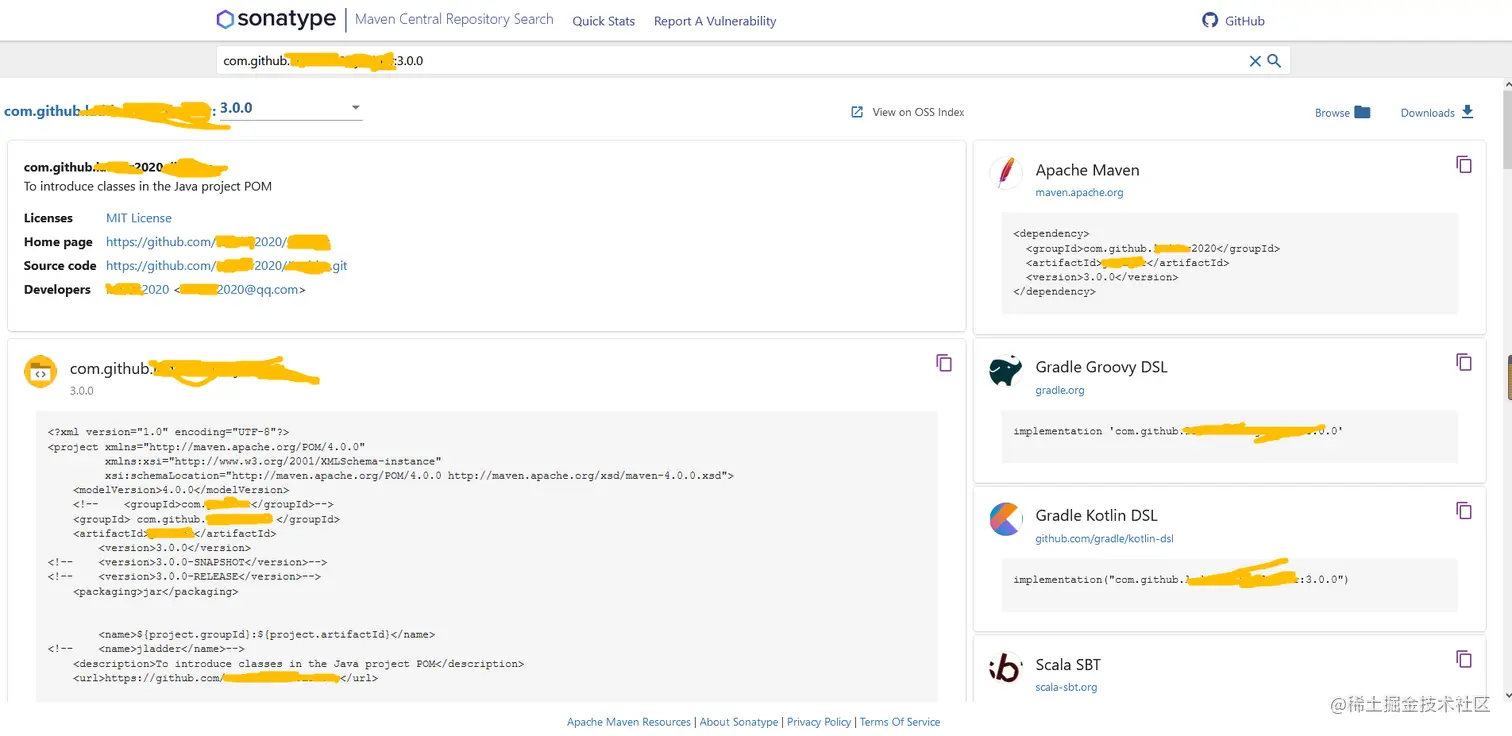Click the Downloads arrow icon
This screenshot has width=1512, height=736.
coord(1467,112)
